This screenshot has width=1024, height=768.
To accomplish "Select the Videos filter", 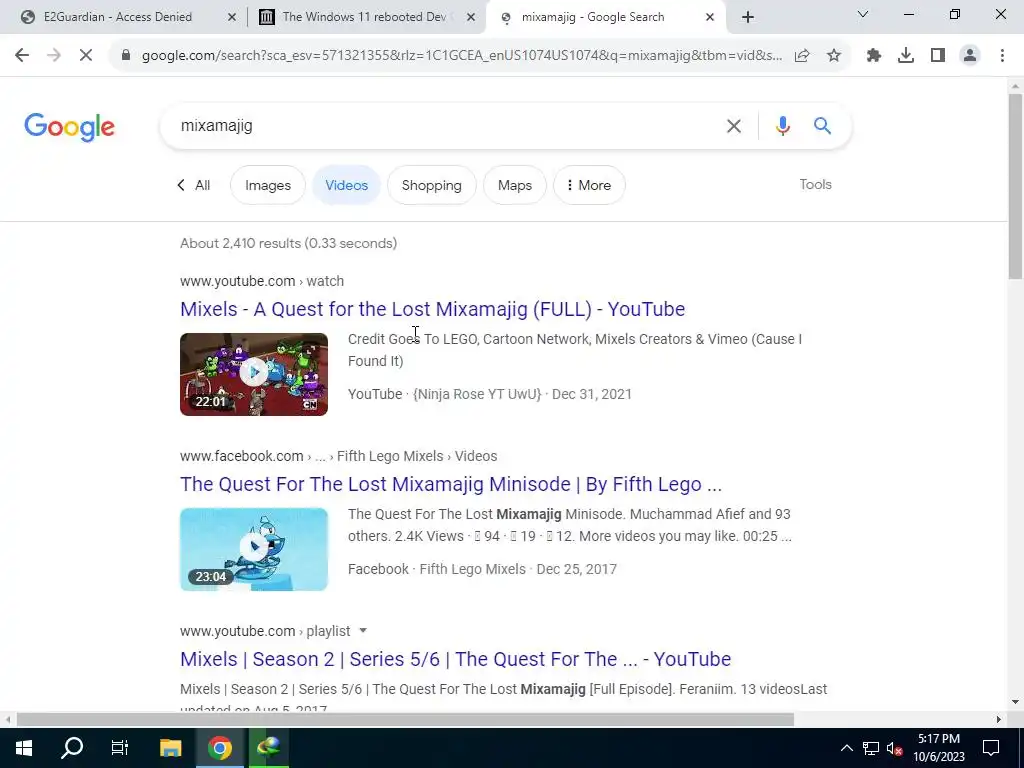I will tap(347, 185).
